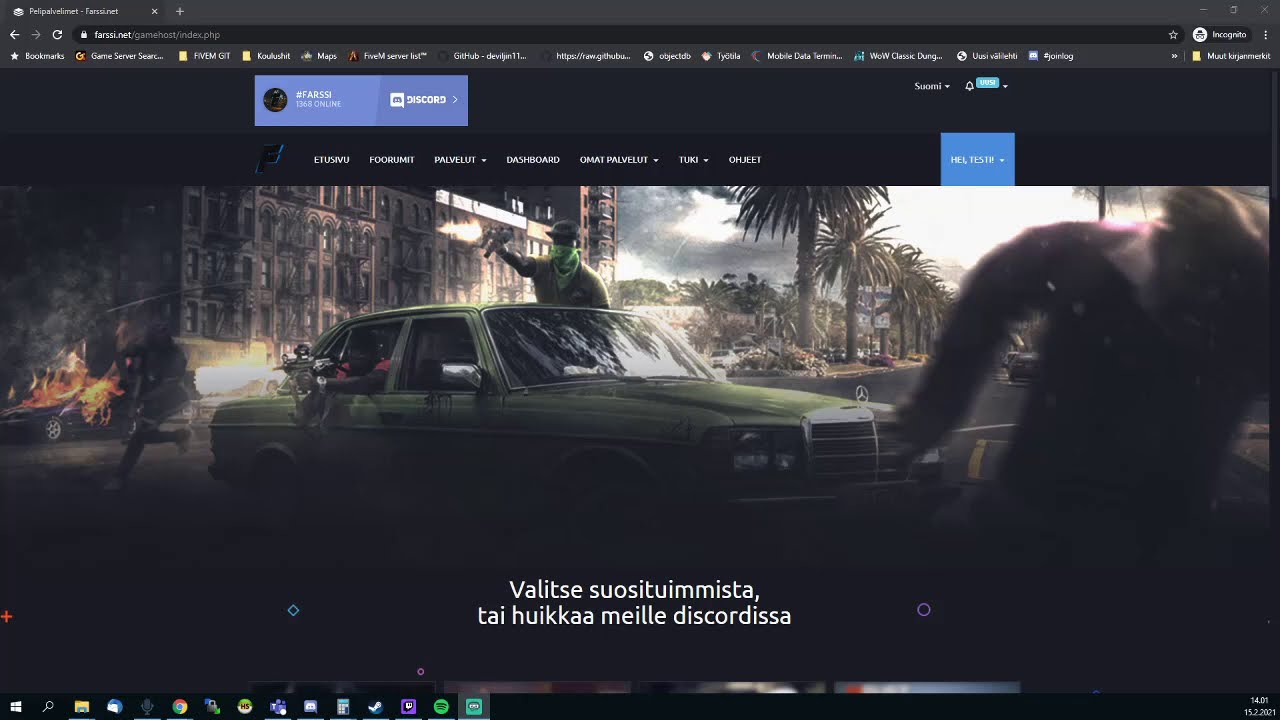
Task: View site info via the padlock icon
Action: (x=84, y=34)
